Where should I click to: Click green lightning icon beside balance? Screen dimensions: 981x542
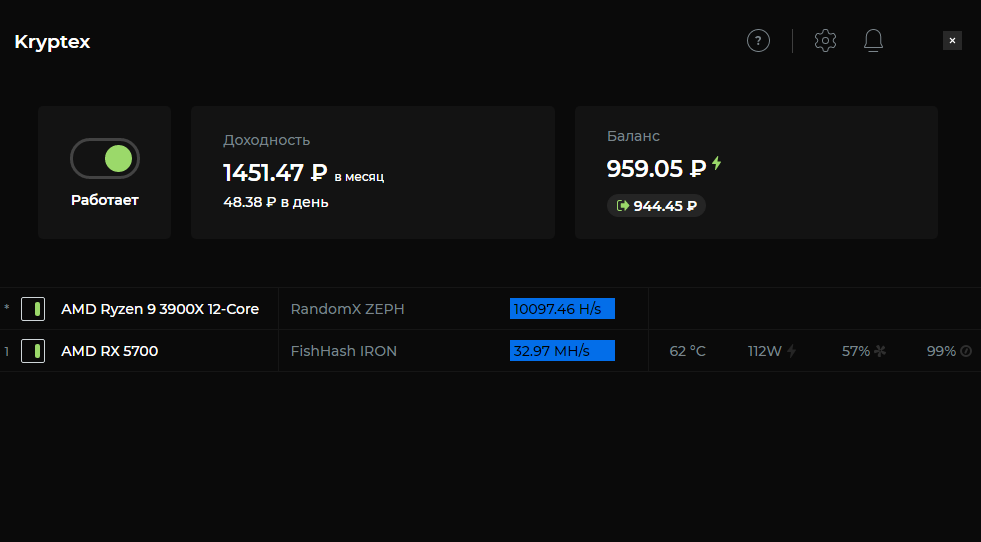coord(716,164)
